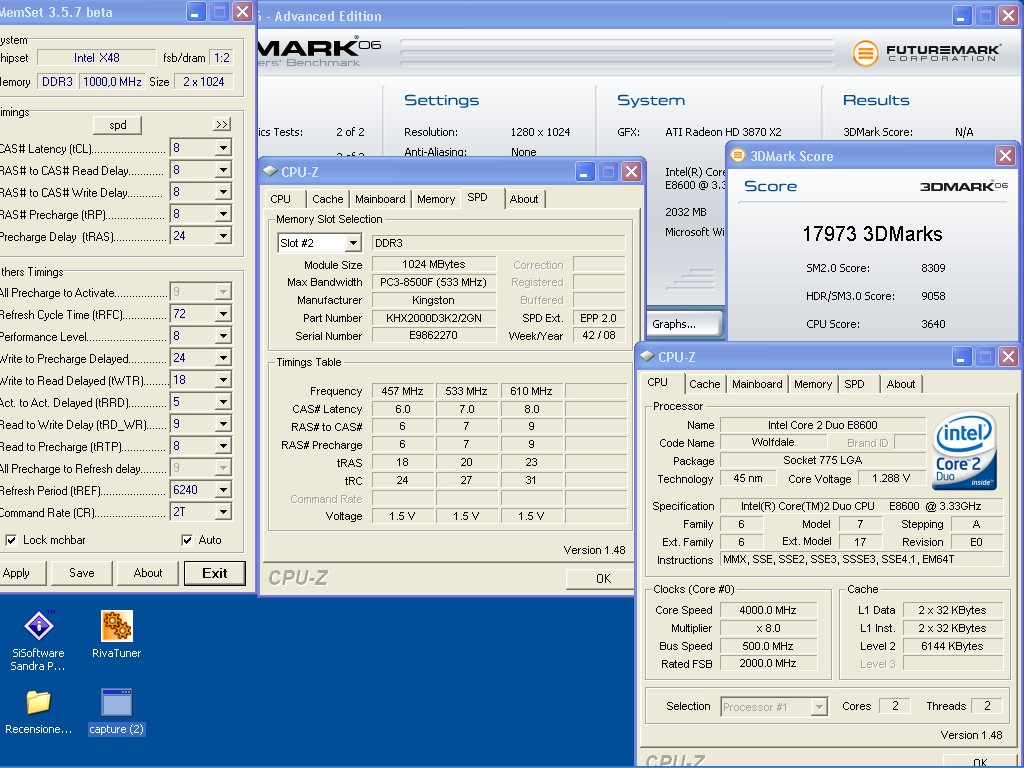Image resolution: width=1024 pixels, height=768 pixels.
Task: Open the Cache tab in the SPD CPU-Z window
Action: (327, 199)
